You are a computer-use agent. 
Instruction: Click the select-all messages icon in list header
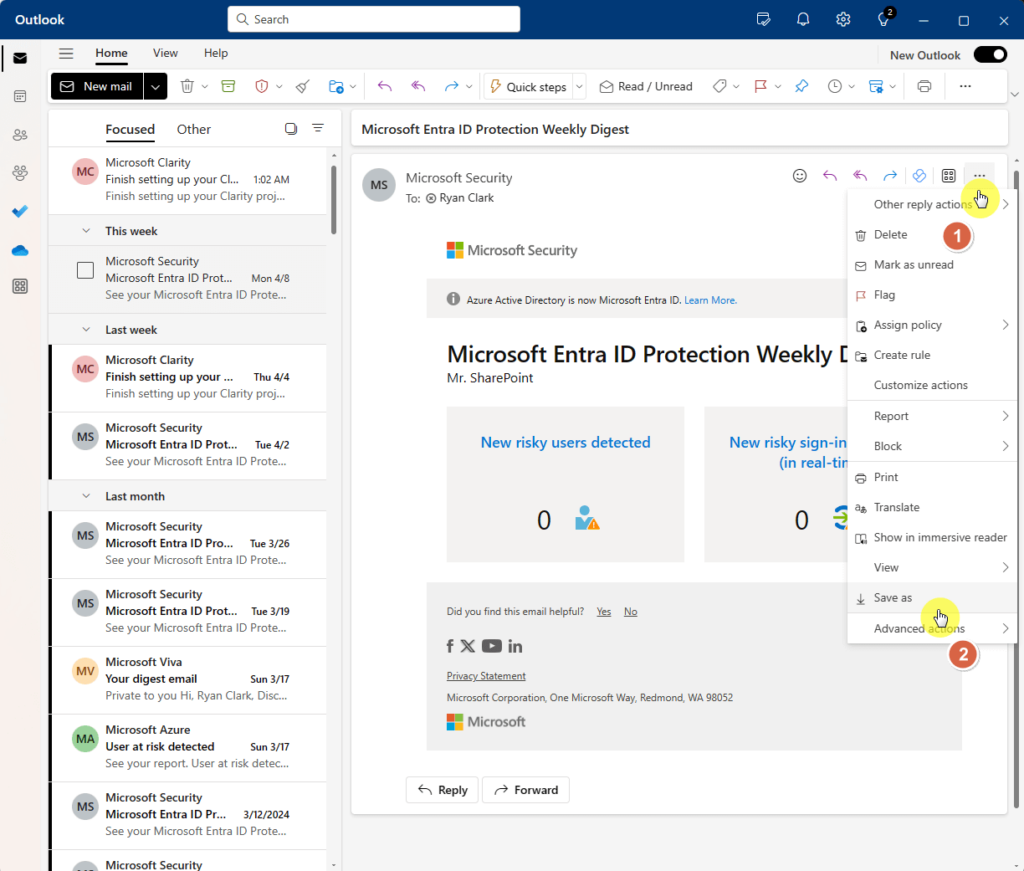tap(291, 129)
